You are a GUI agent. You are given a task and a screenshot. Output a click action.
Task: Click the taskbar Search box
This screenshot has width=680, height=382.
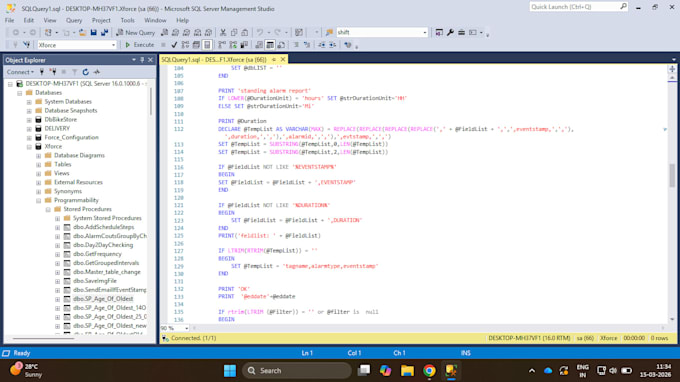[297, 371]
